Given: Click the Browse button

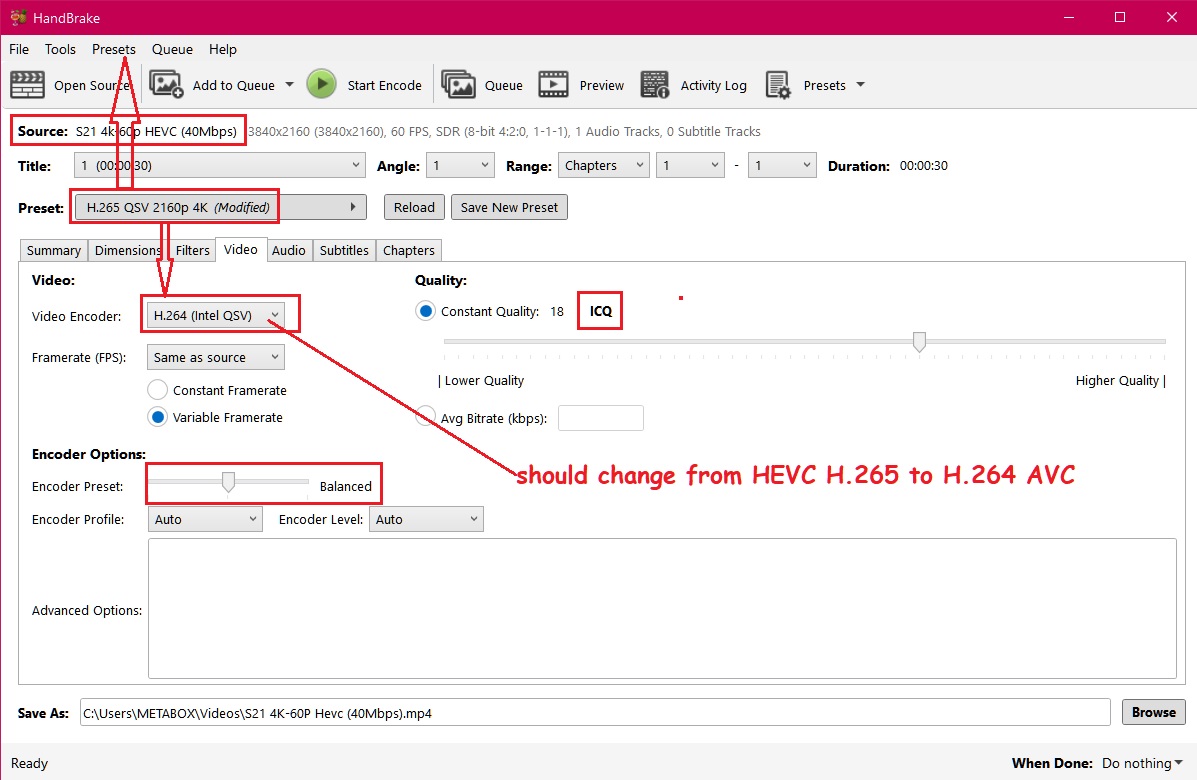Looking at the screenshot, I should [x=1153, y=712].
